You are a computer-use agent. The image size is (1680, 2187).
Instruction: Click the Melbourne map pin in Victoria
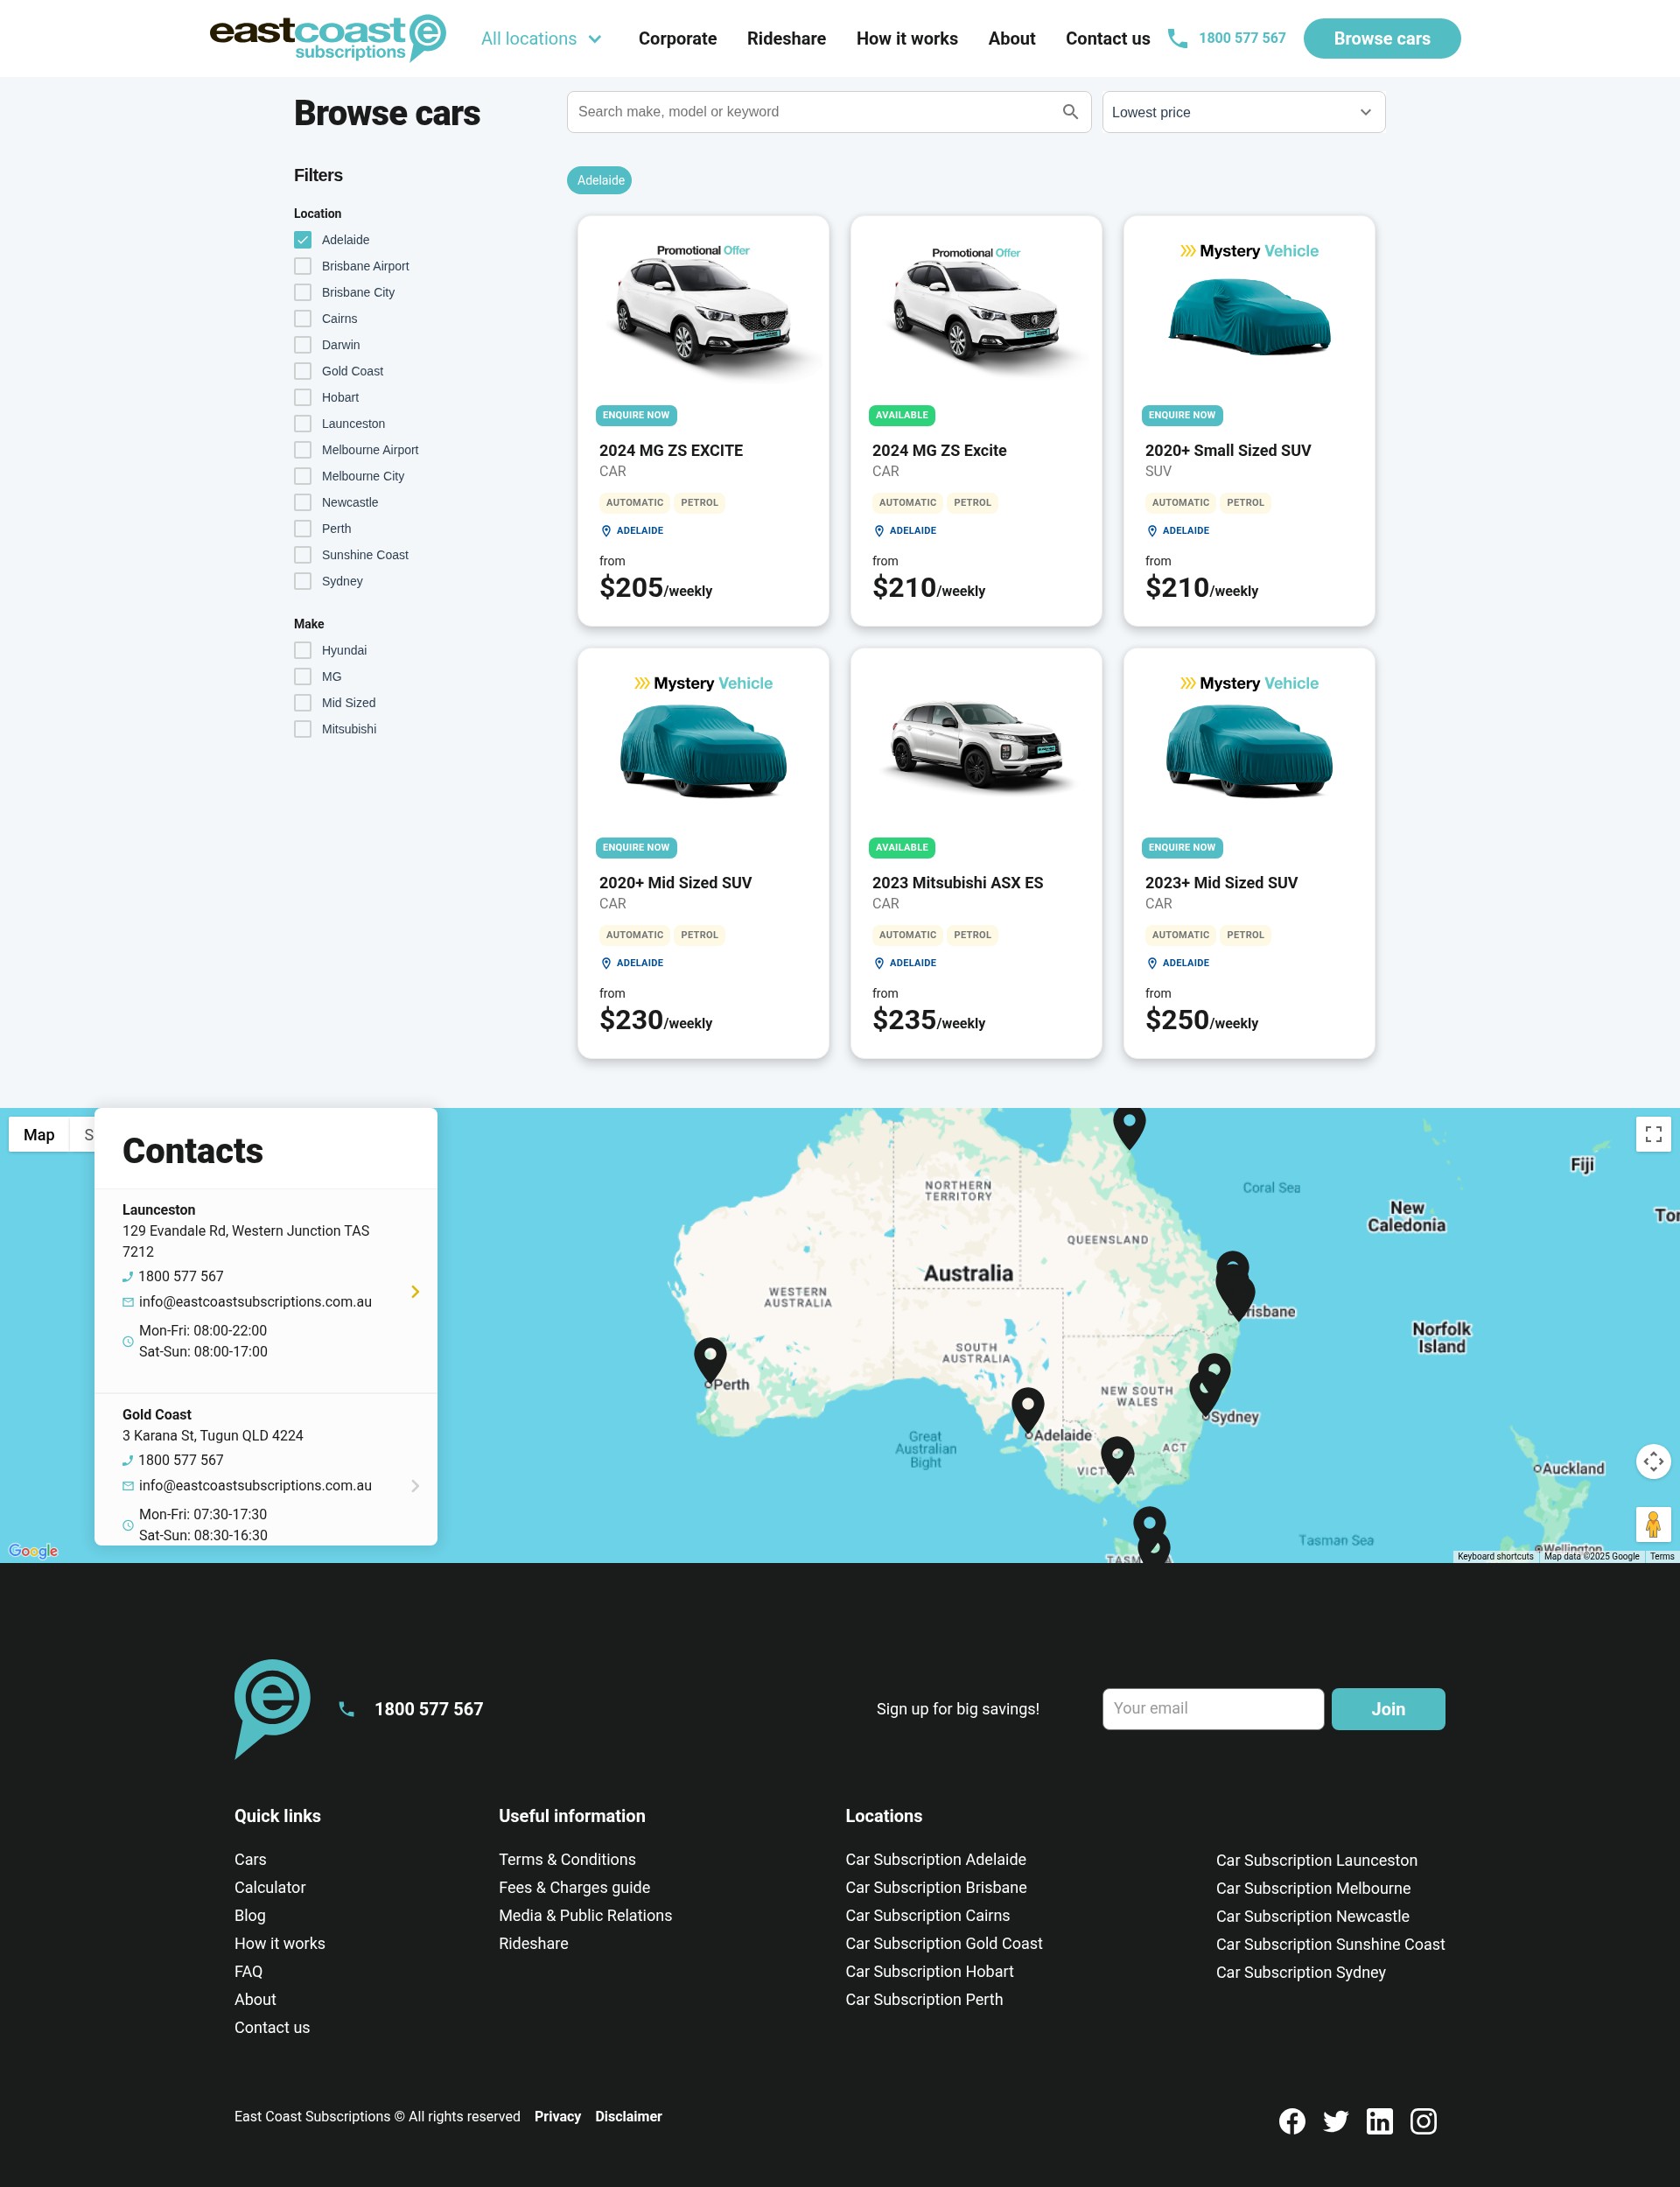click(x=1117, y=1459)
